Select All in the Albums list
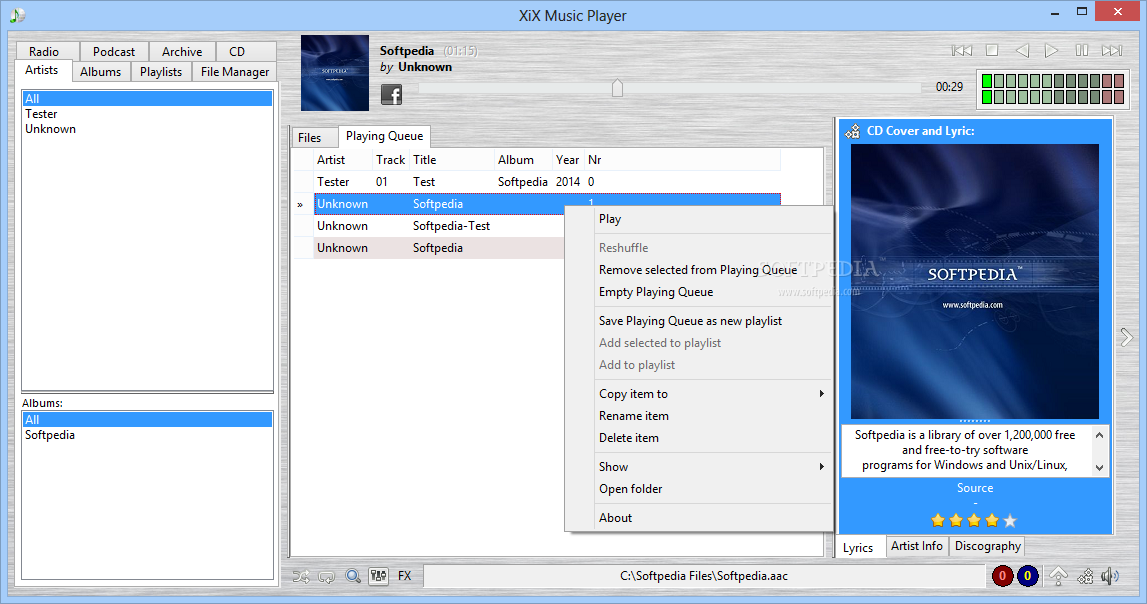Viewport: 1147px width, 604px height. point(147,420)
